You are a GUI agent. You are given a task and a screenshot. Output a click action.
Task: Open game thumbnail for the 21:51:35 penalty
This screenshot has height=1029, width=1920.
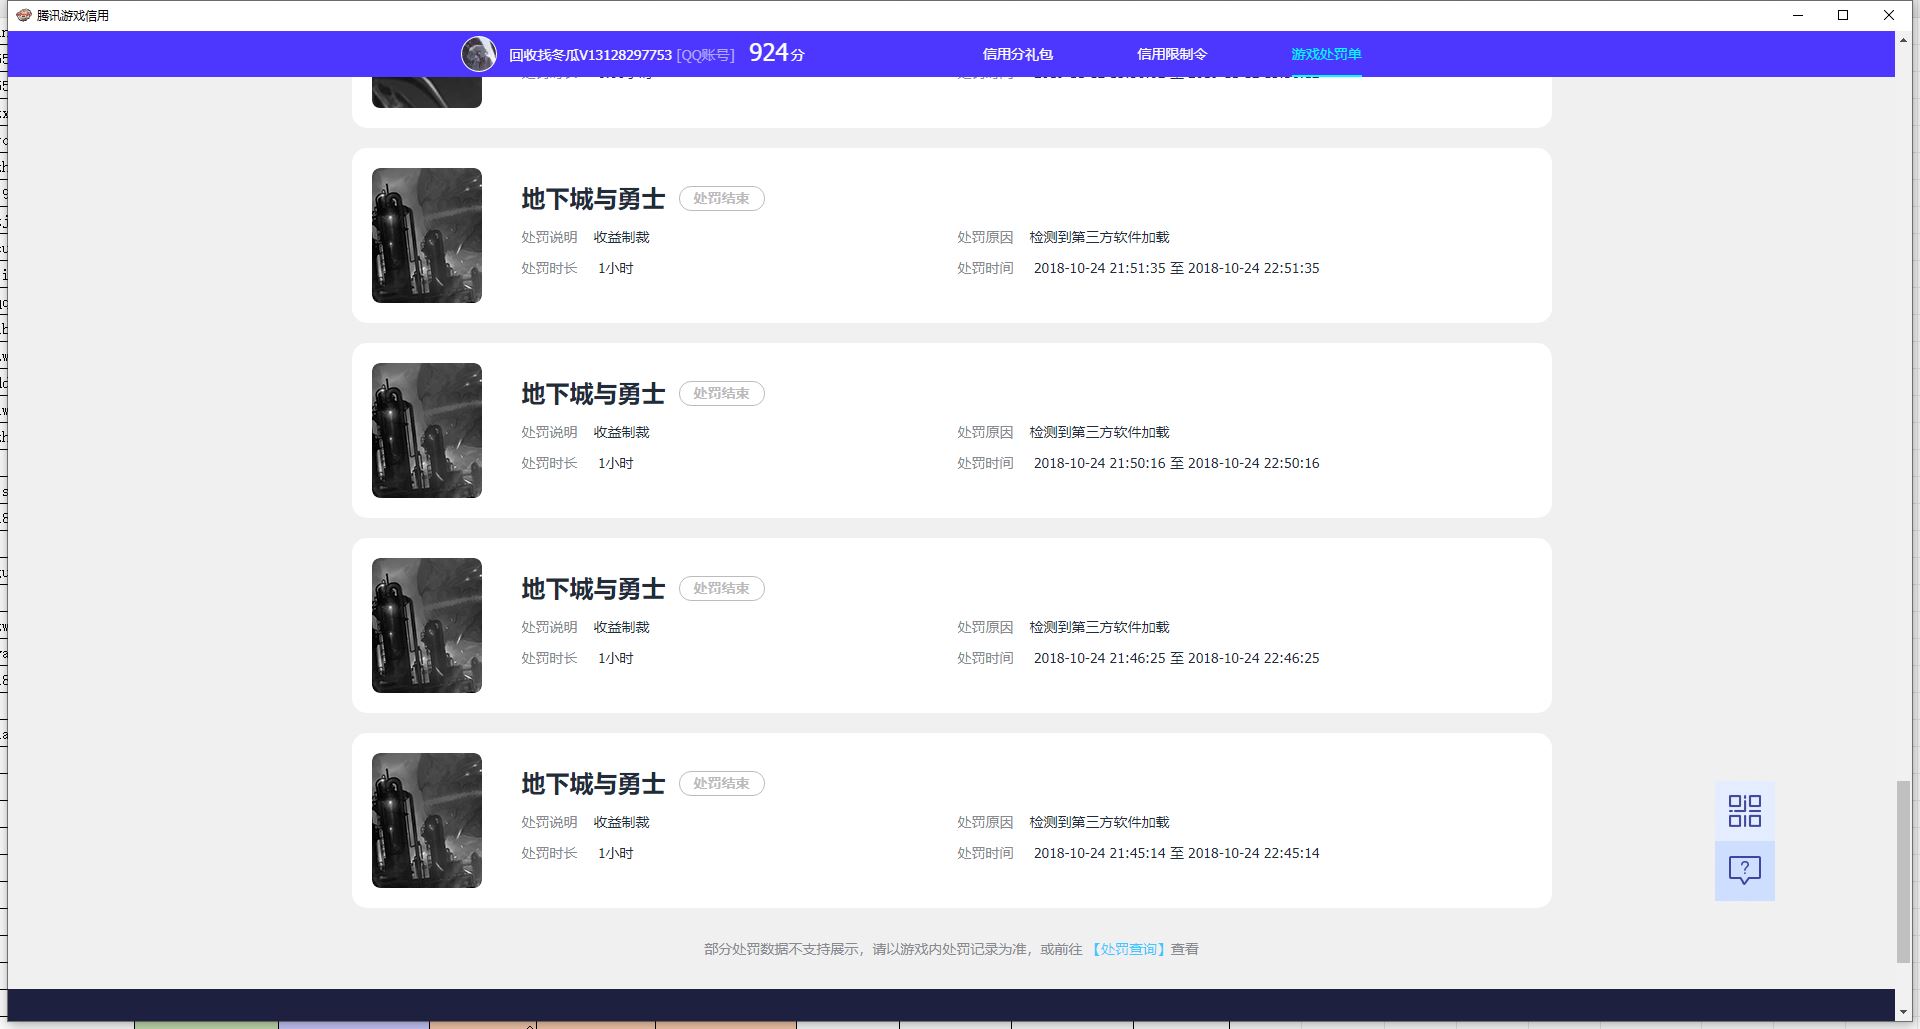tap(427, 235)
